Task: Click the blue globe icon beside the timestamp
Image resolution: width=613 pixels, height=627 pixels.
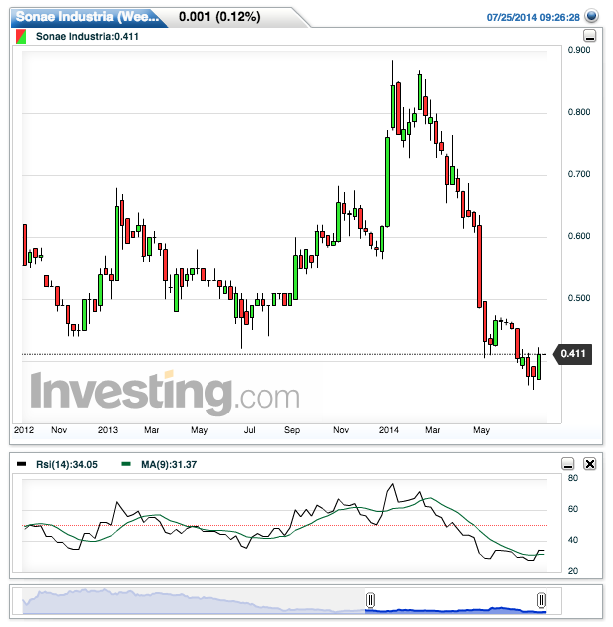Action: coord(591,16)
